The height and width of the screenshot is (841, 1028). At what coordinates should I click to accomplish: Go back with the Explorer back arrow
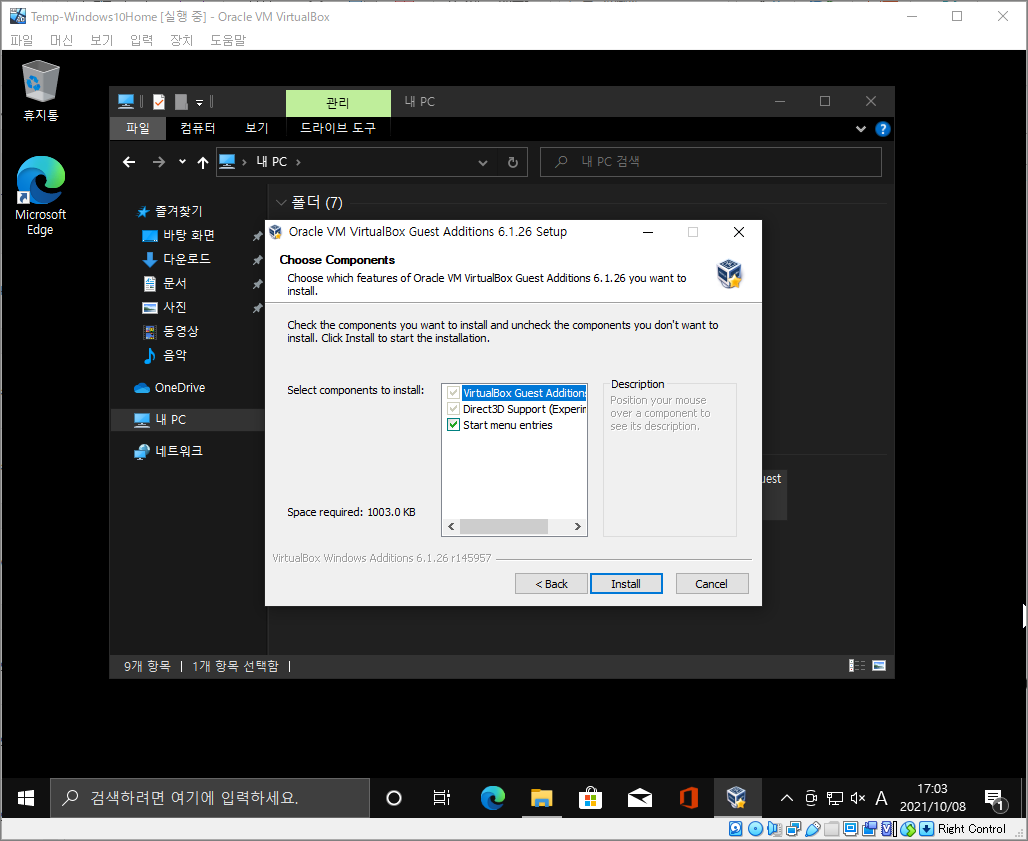tap(129, 162)
